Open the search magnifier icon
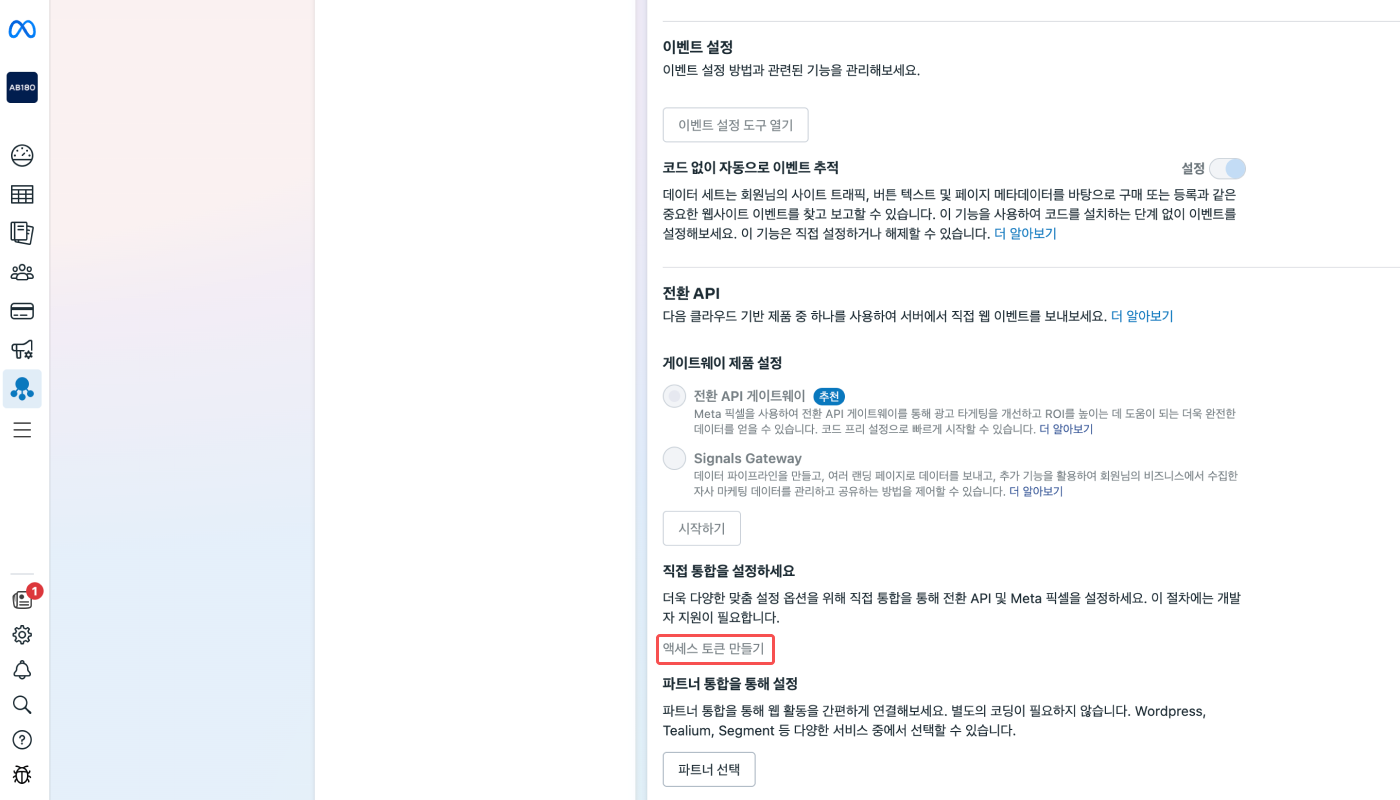This screenshot has width=1400, height=800. (x=22, y=705)
